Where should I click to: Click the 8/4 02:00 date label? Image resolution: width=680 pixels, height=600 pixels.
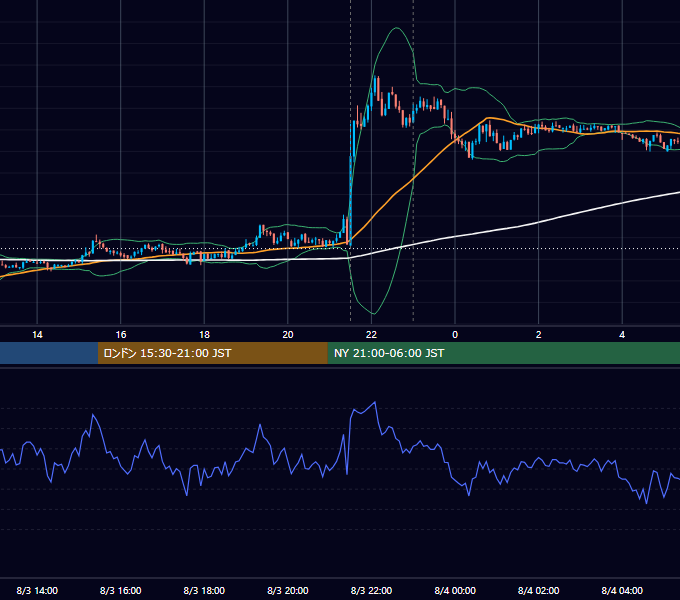click(x=538, y=590)
